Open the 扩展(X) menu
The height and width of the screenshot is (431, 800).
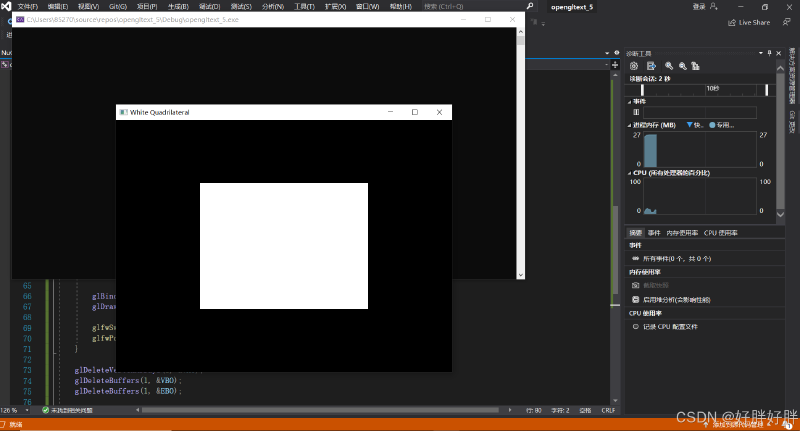coord(335,7)
